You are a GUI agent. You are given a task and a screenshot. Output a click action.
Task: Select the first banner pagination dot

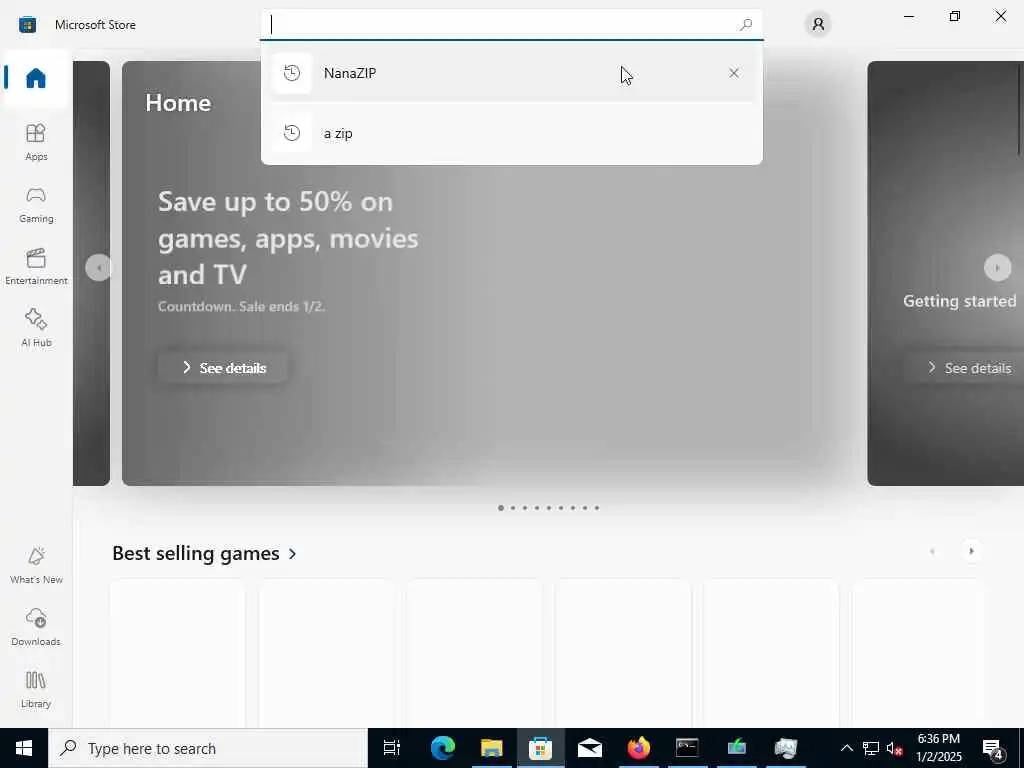pos(501,508)
